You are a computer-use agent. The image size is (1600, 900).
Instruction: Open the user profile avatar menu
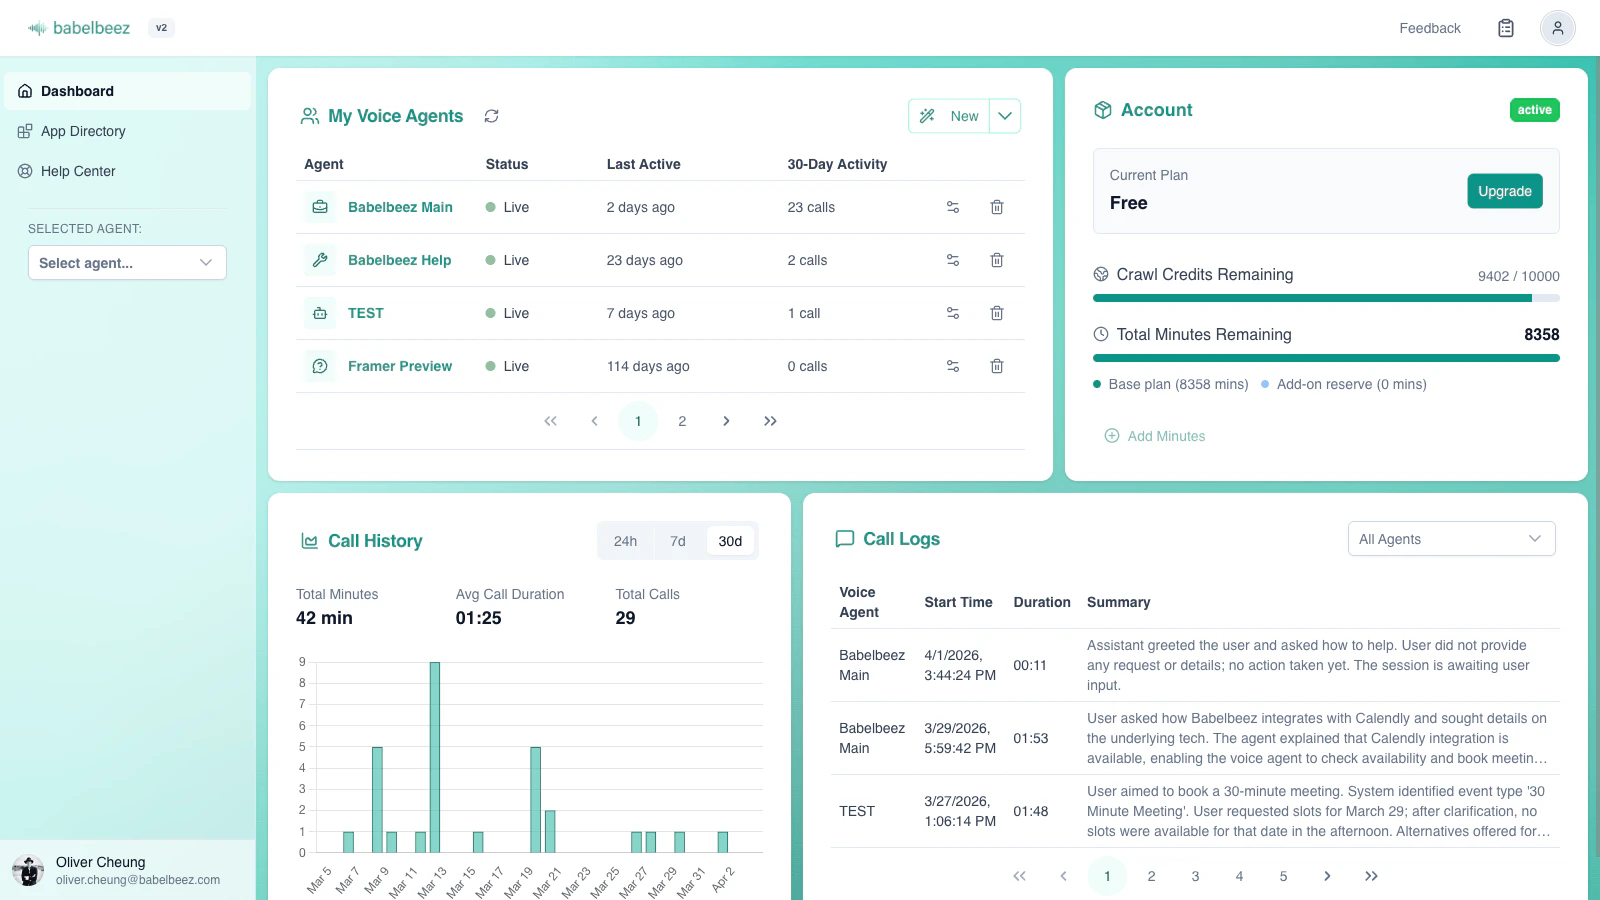click(1557, 28)
